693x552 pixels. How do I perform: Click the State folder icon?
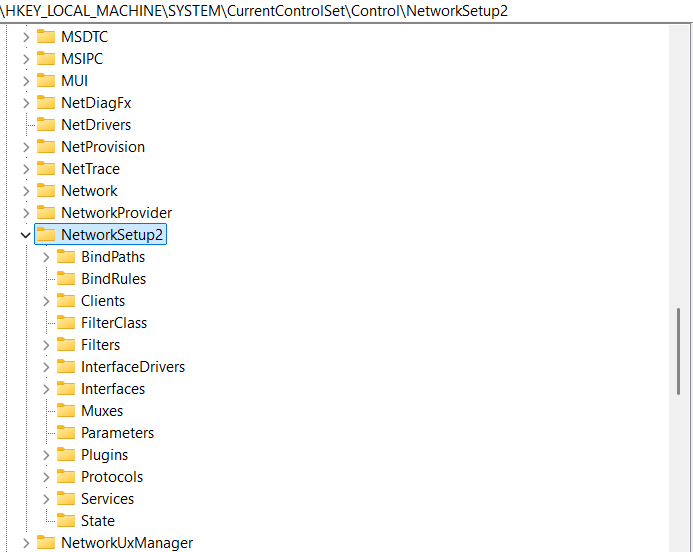point(66,520)
